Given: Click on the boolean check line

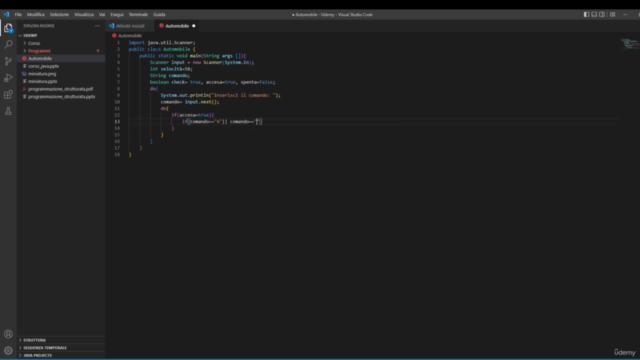Looking at the screenshot, I should [x=212, y=82].
